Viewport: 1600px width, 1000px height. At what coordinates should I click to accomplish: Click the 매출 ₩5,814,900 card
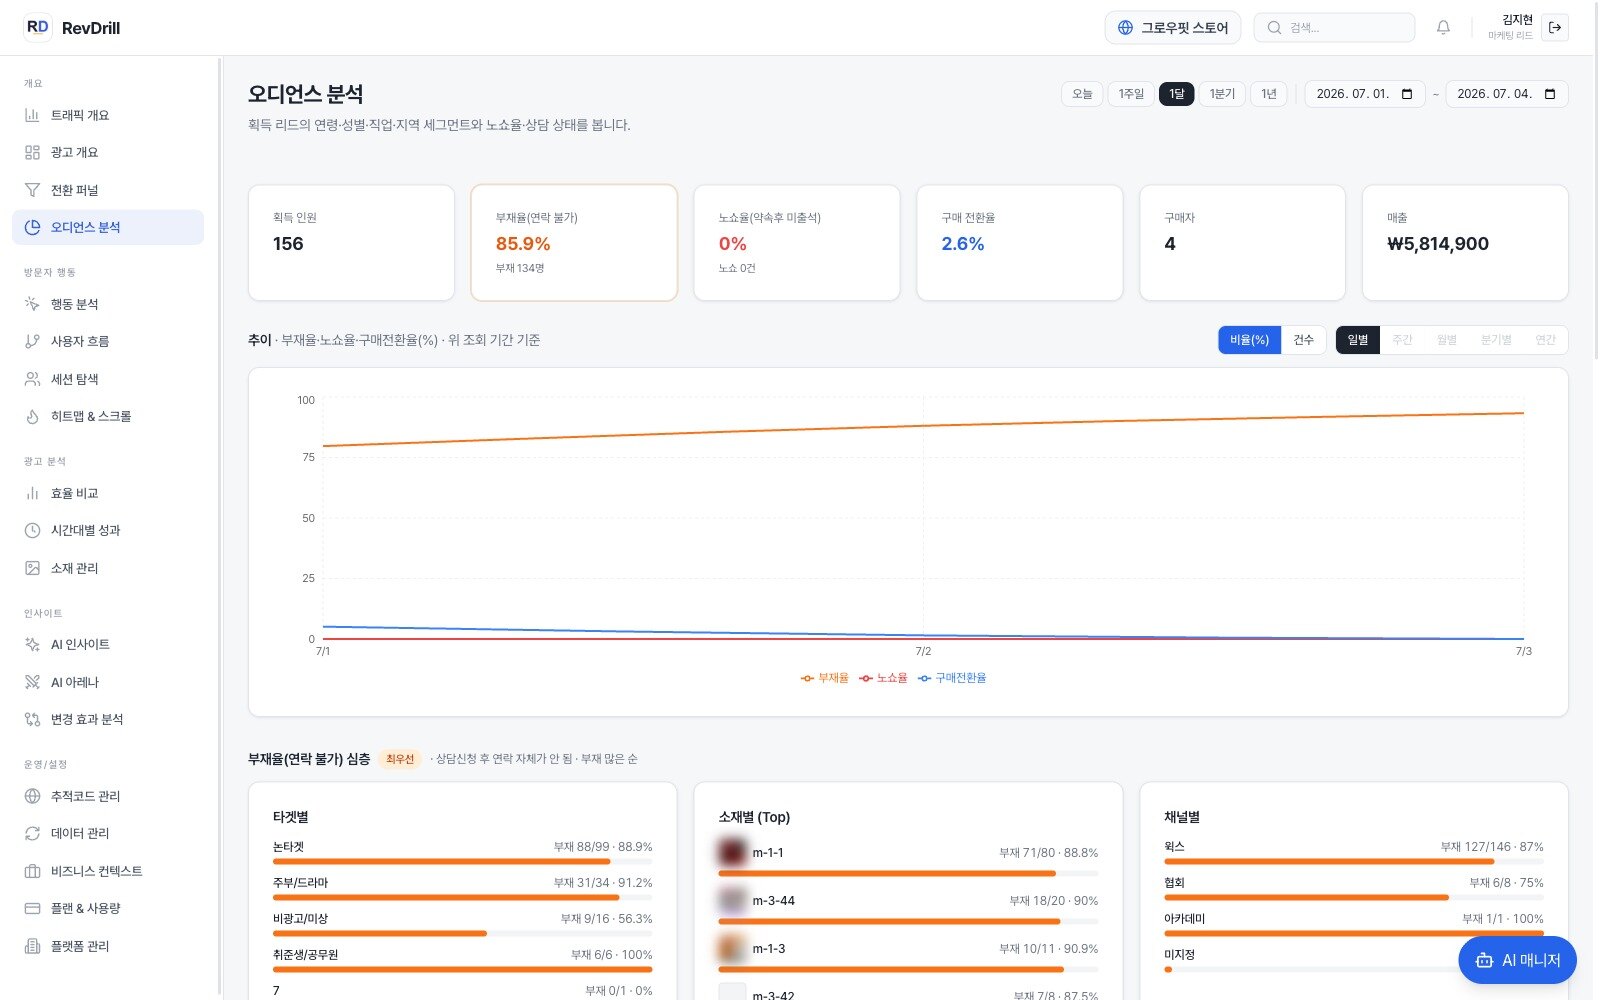tap(1465, 242)
